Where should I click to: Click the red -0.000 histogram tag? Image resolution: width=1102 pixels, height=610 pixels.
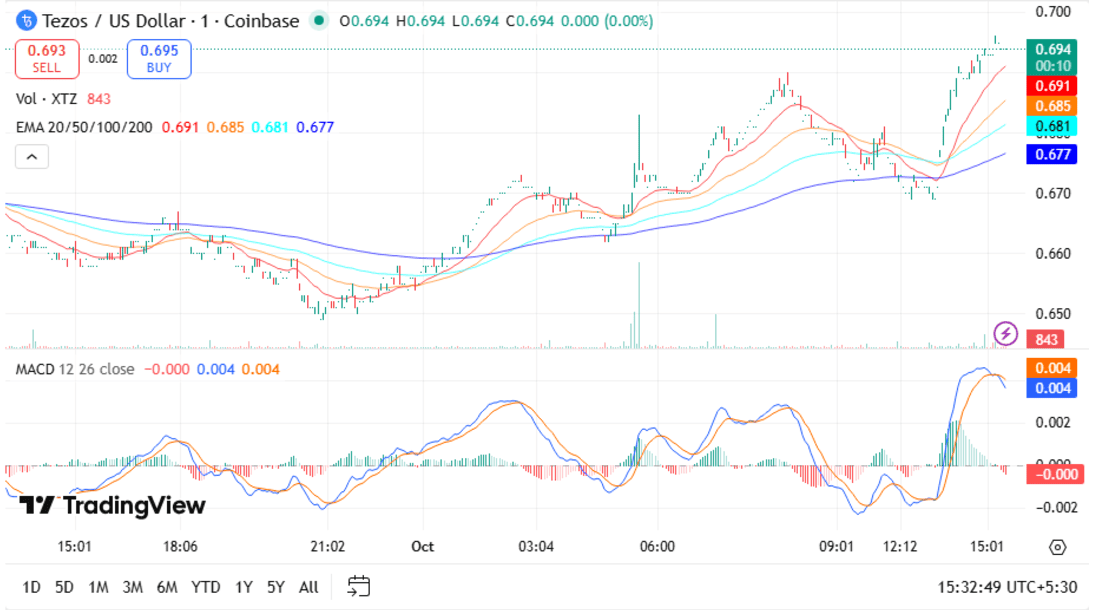point(1055,474)
